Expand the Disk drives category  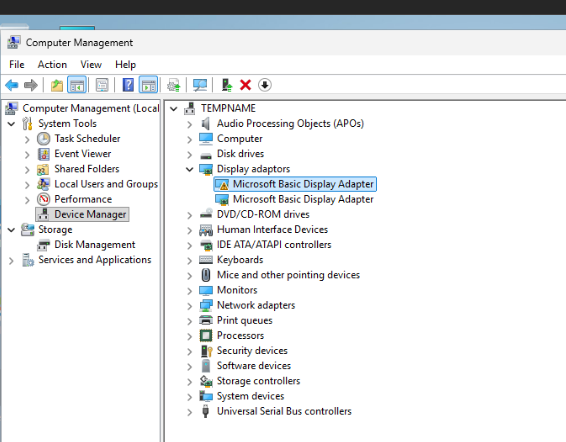(x=190, y=155)
